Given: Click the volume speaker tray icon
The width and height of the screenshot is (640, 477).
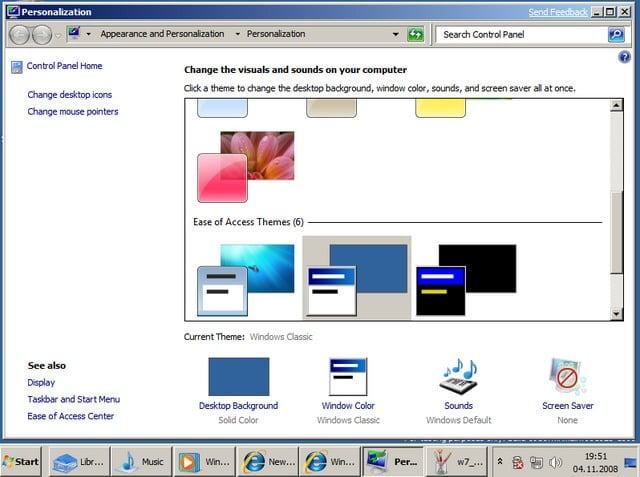Looking at the screenshot, I should [555, 462].
